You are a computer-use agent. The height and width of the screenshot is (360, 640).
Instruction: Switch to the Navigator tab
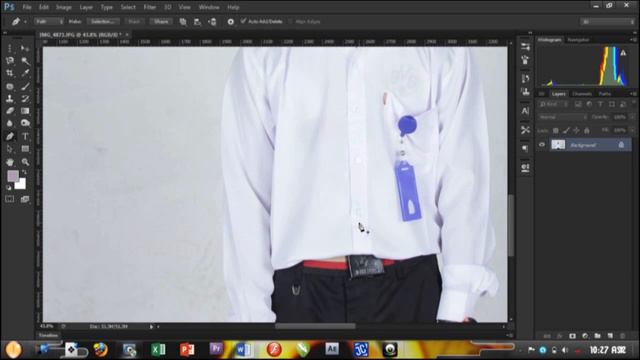tap(578, 40)
